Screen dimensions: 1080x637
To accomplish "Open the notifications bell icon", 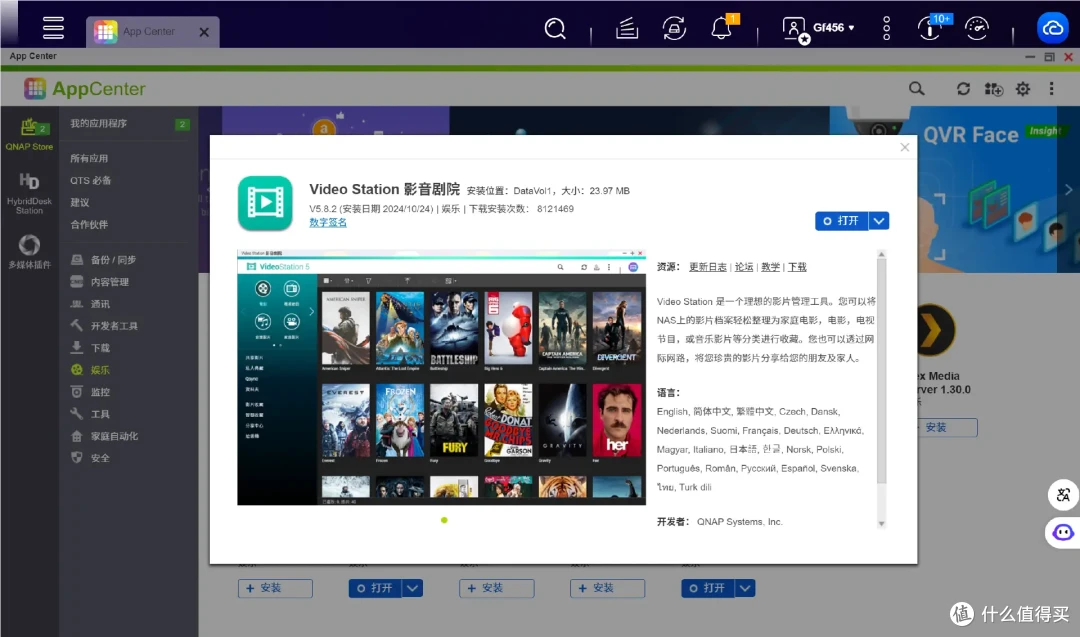I will click(x=722, y=28).
